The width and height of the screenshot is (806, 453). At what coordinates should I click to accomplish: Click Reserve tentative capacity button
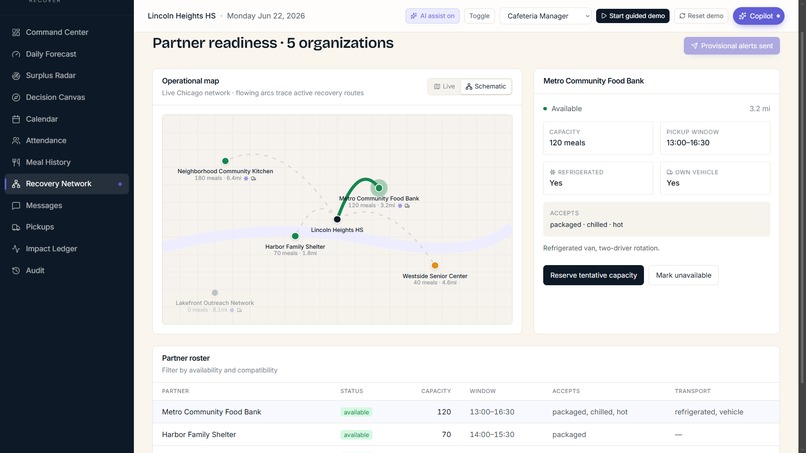[x=593, y=275]
